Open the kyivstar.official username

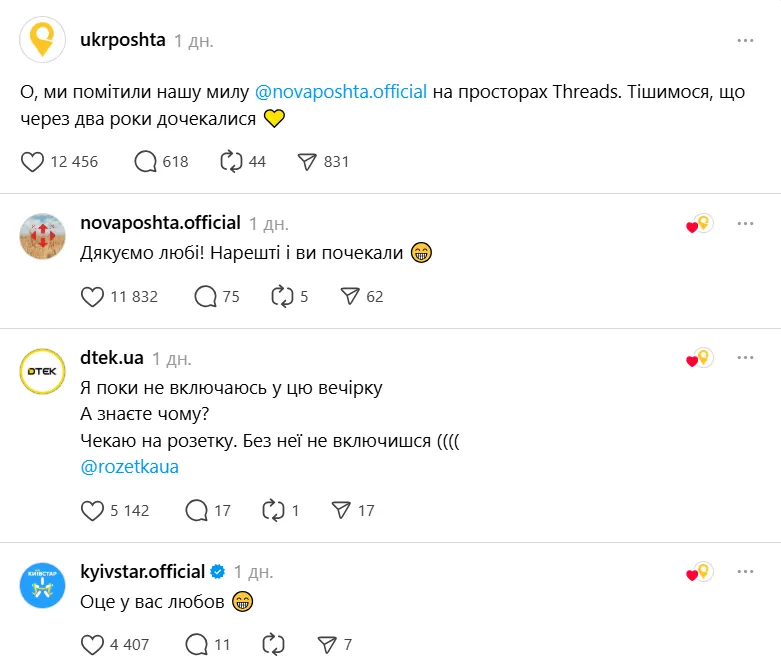click(141, 572)
